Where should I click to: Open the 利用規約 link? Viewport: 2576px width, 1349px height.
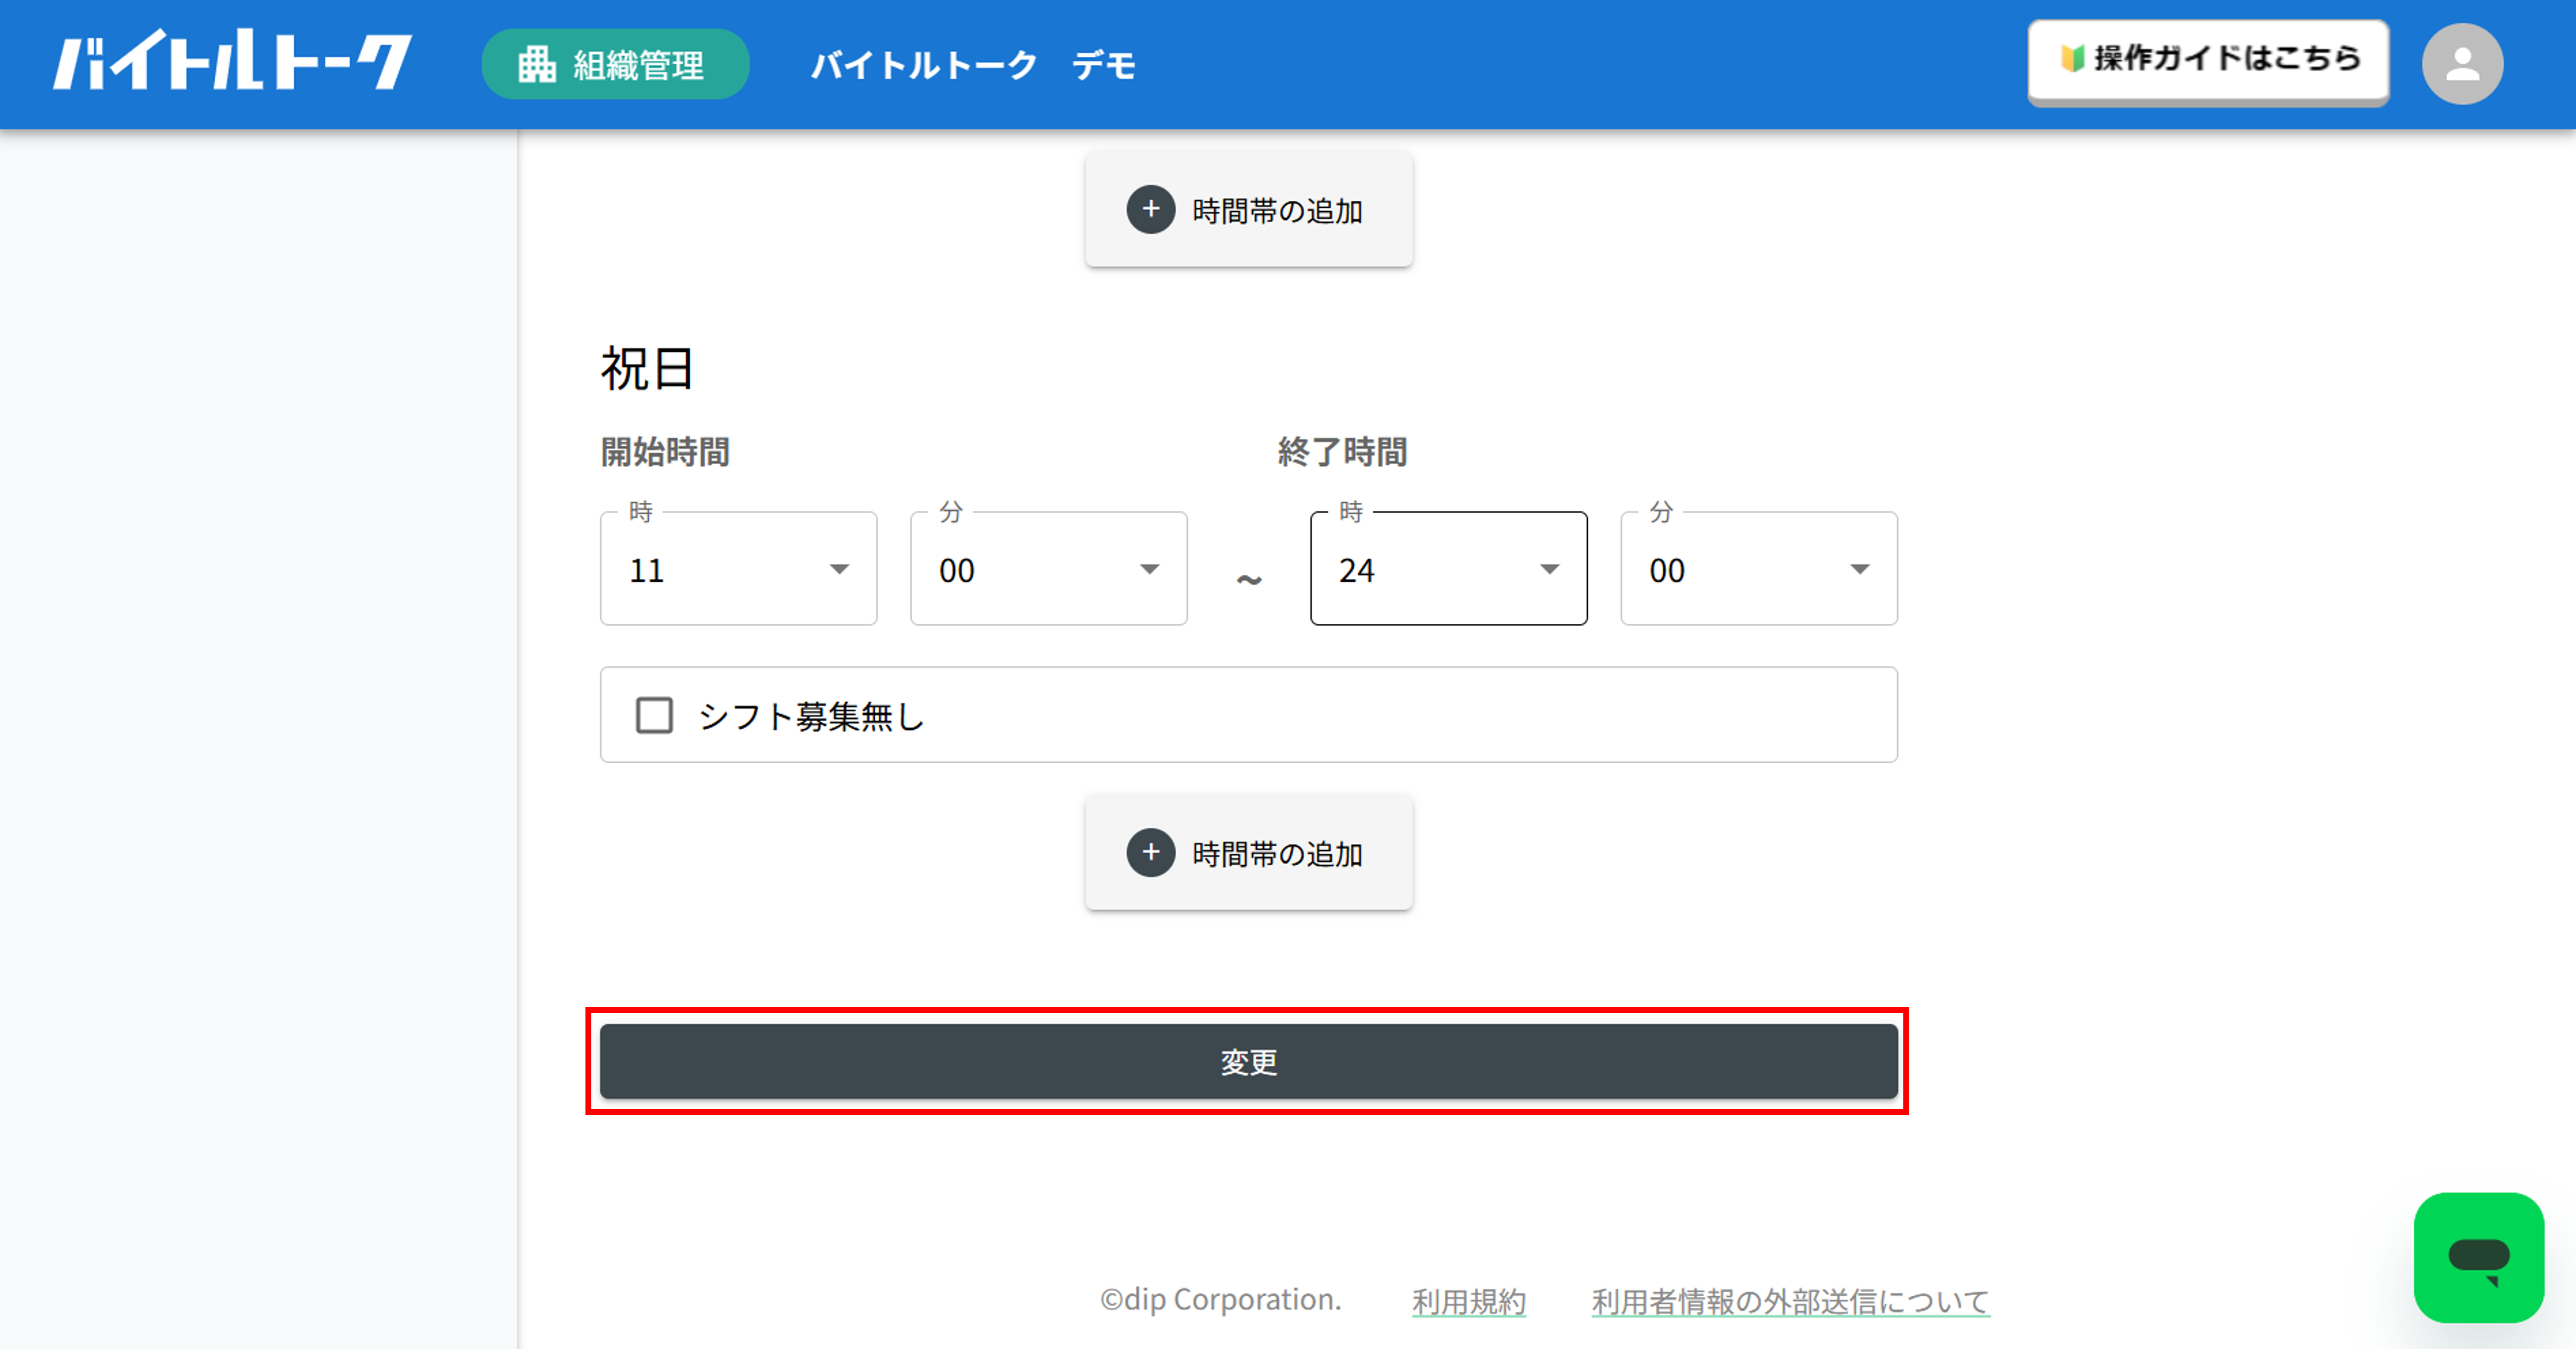click(x=1468, y=1301)
